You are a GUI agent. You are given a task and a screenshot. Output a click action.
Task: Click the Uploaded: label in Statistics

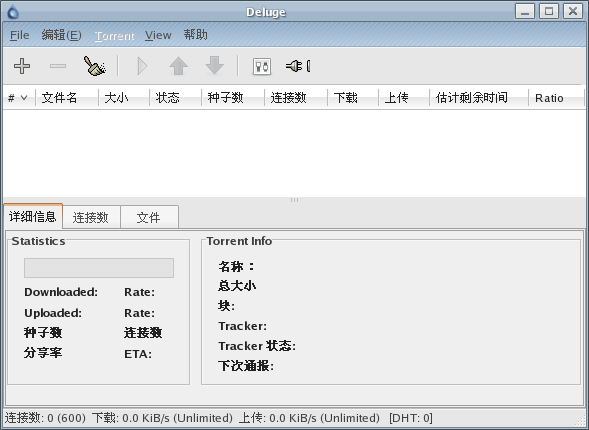[x=53, y=313]
